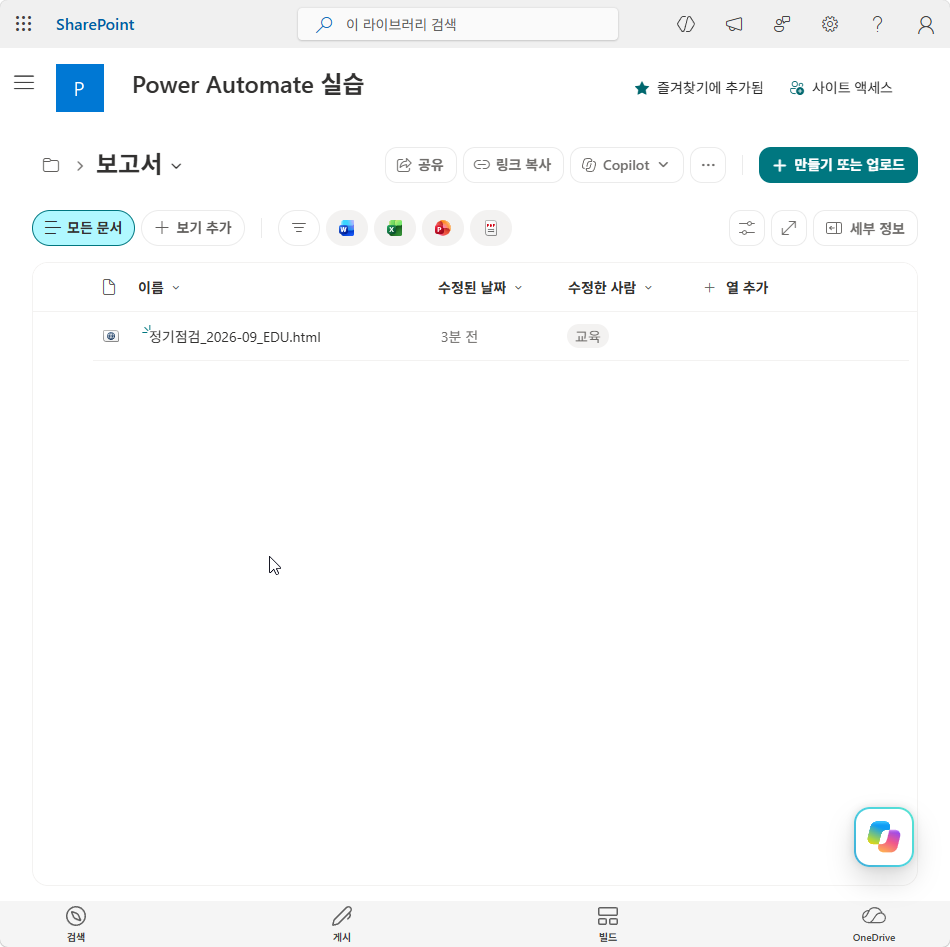Open the account profile icon
950x947 pixels.
pyautogui.click(x=925, y=24)
